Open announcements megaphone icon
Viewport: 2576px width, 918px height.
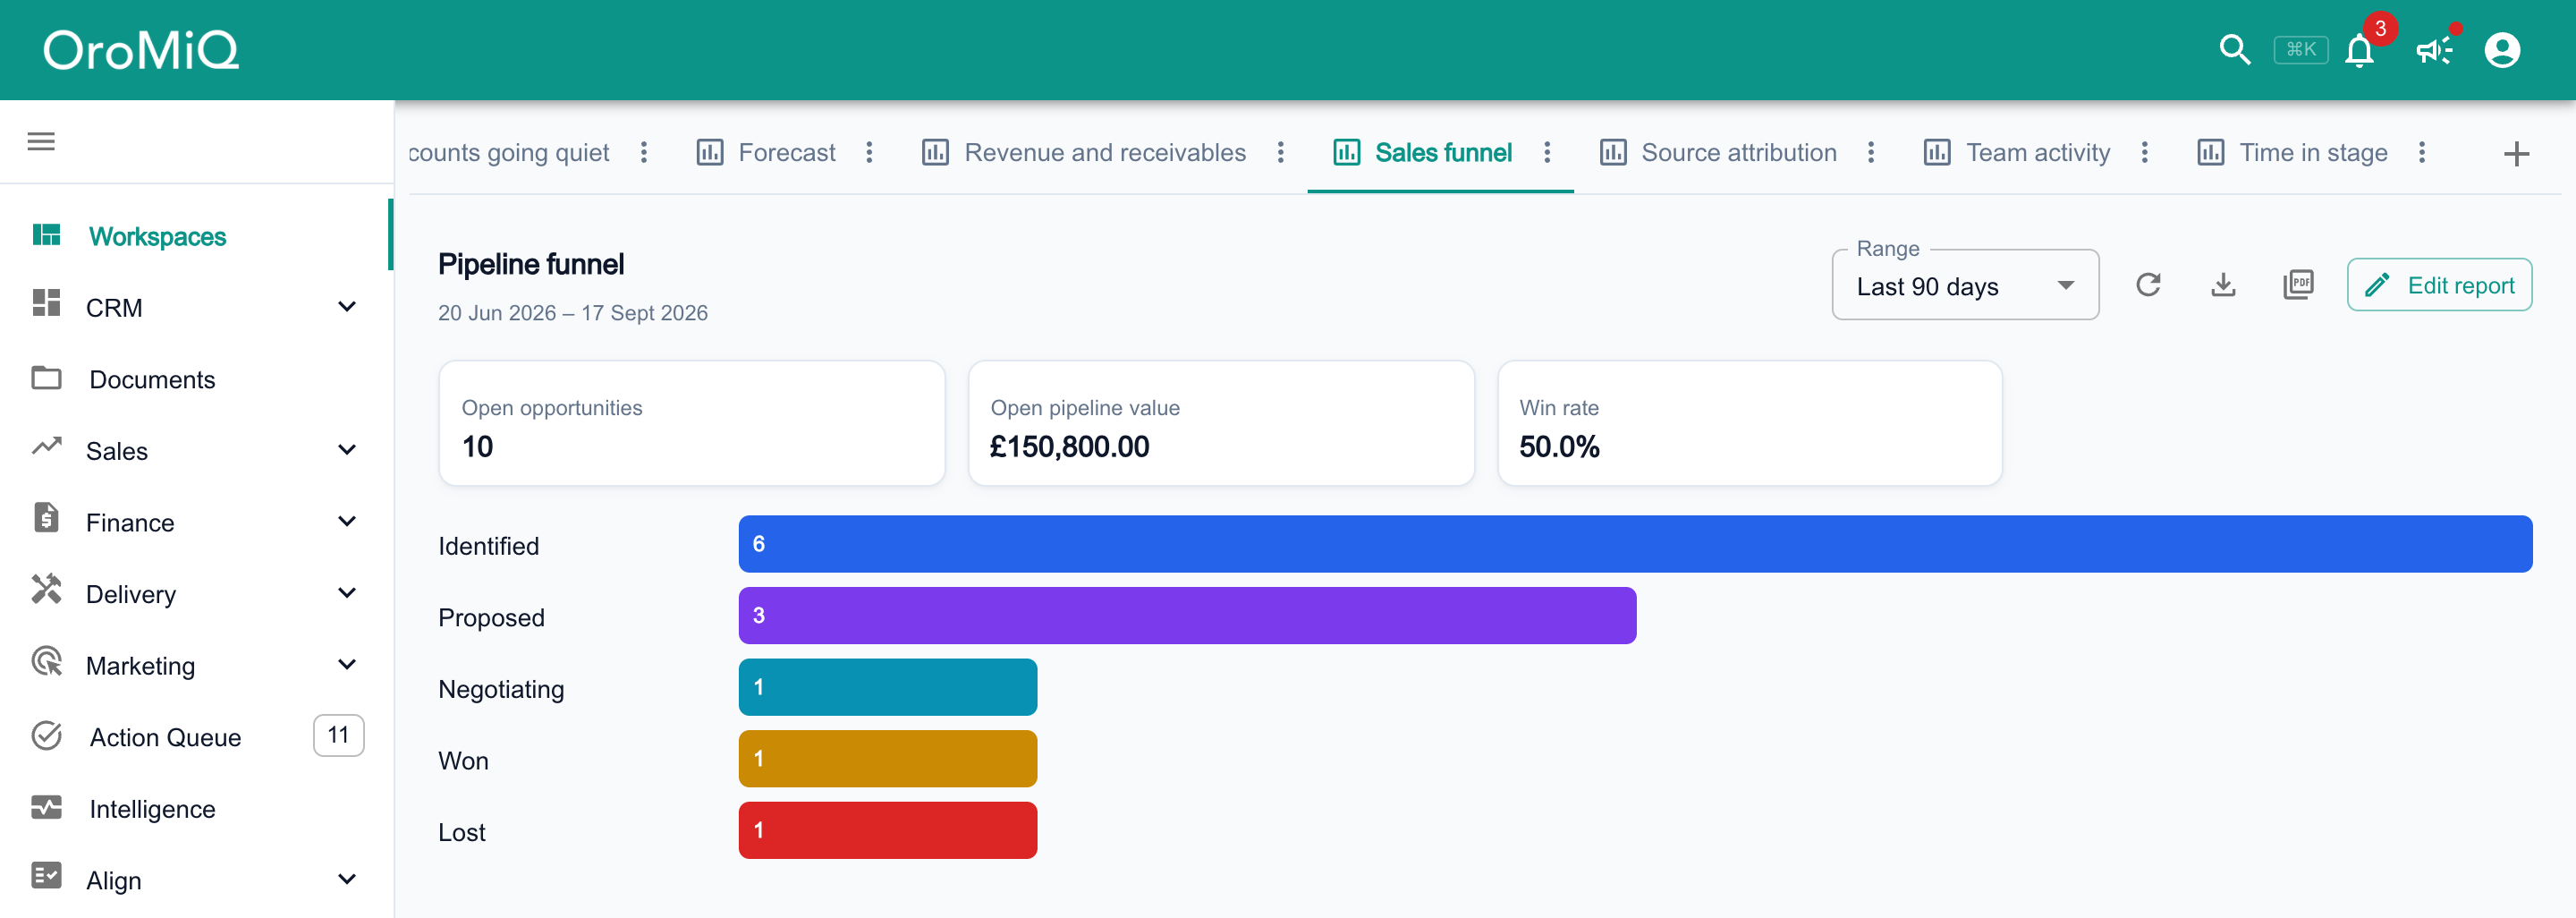[2433, 50]
